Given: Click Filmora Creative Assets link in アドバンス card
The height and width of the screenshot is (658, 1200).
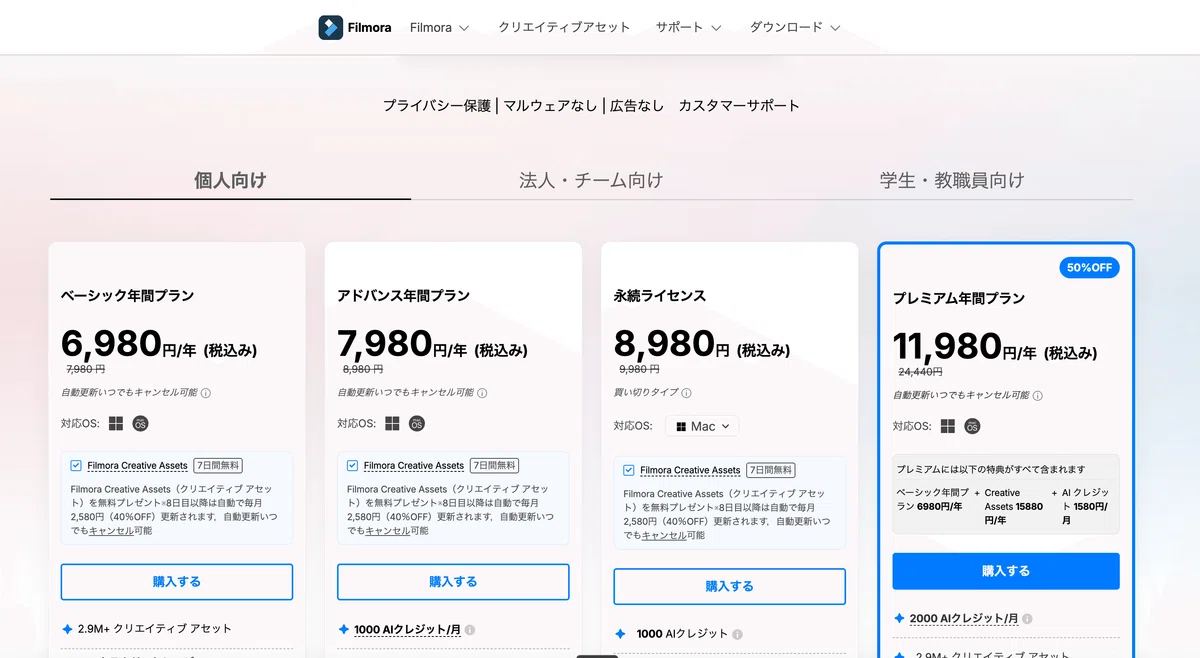Looking at the screenshot, I should pos(414,465).
